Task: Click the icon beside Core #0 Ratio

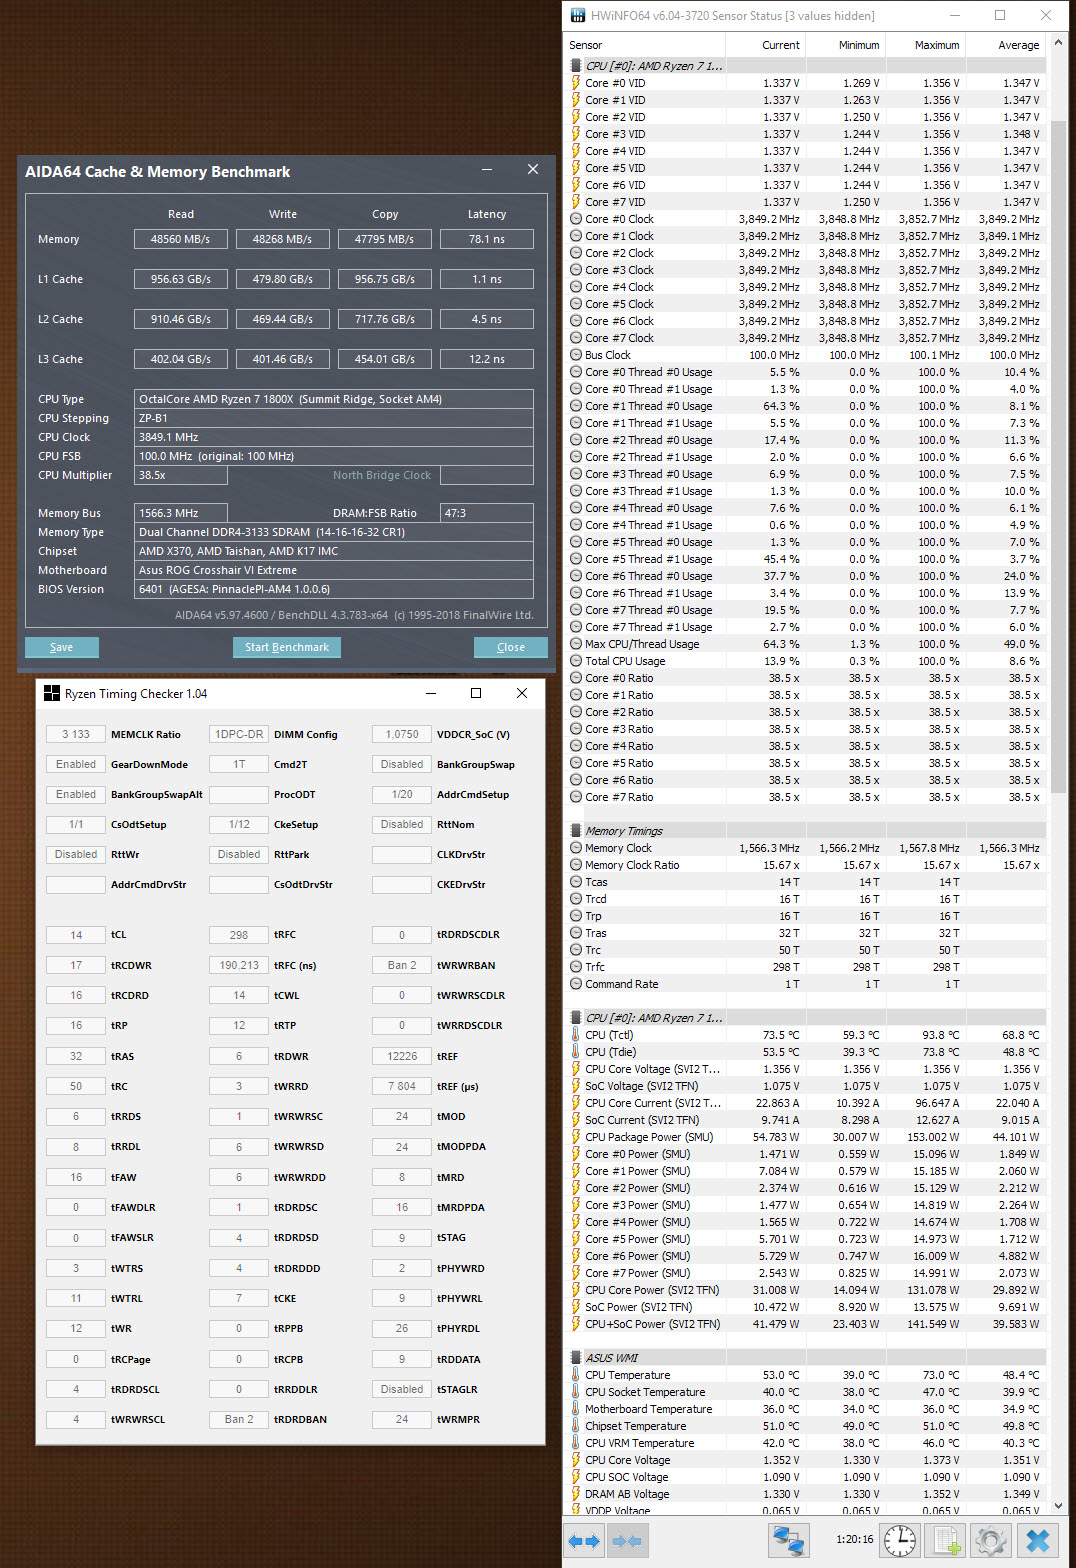Action: [576, 678]
